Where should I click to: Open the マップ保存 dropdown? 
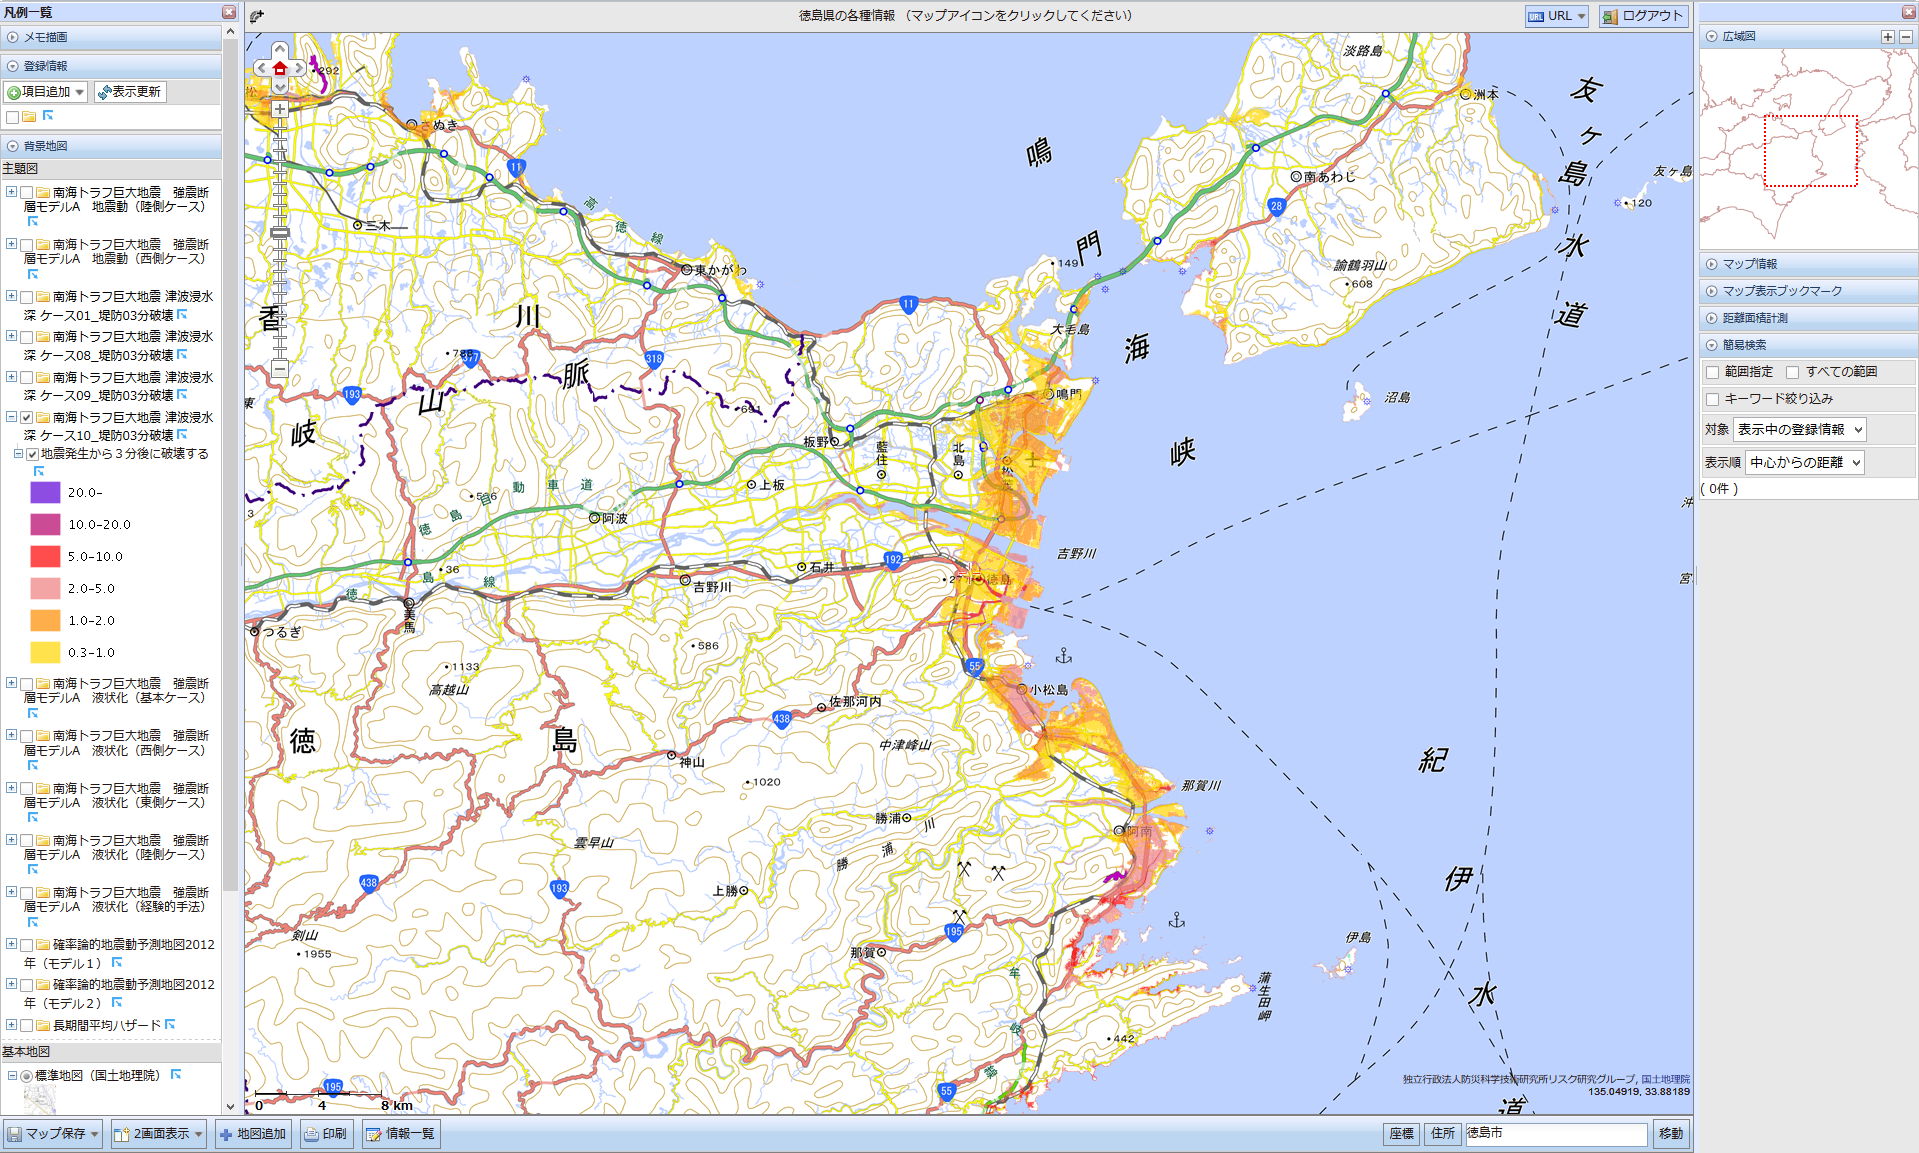click(x=54, y=1134)
